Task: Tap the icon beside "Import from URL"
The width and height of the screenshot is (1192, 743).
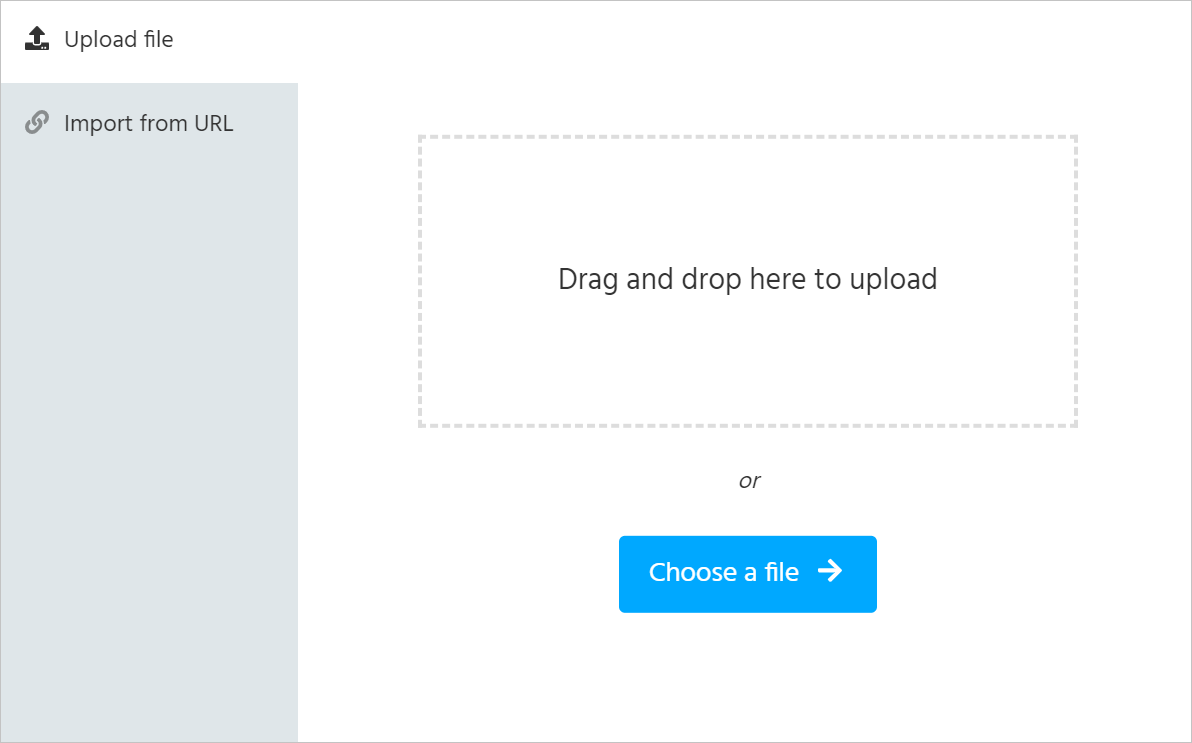Action: pyautogui.click(x=37, y=123)
